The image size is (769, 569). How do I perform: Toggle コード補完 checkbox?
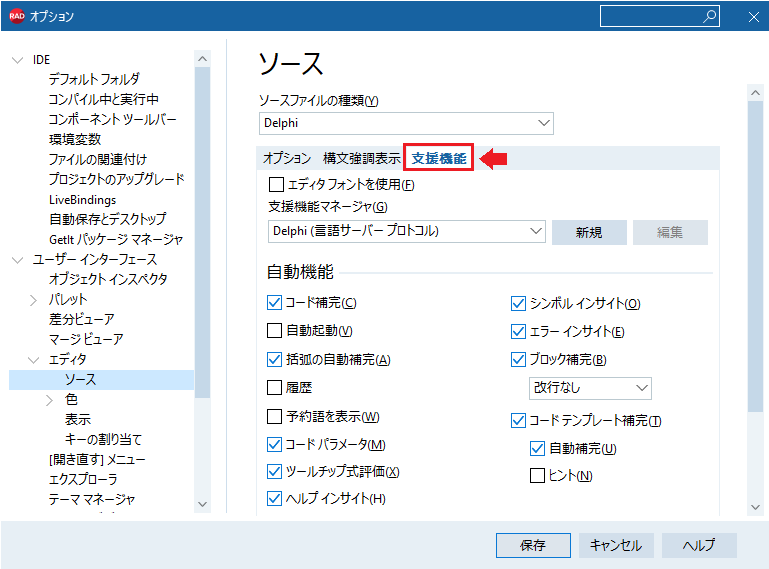274,303
